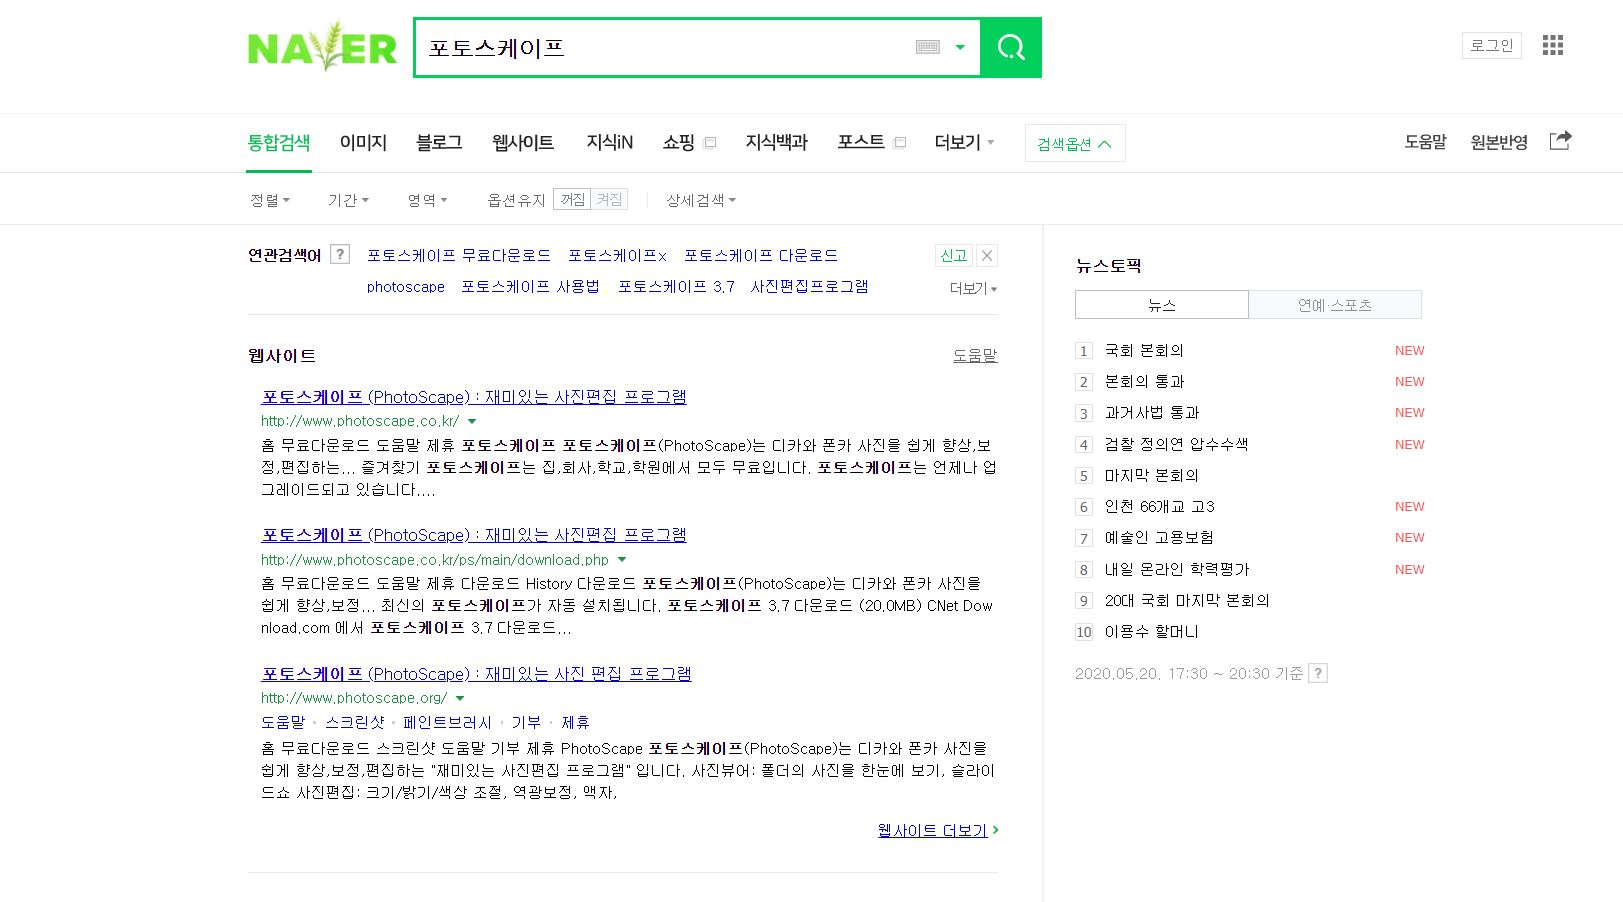
Task: Open news topic 국회 본회의
Action: [1144, 350]
